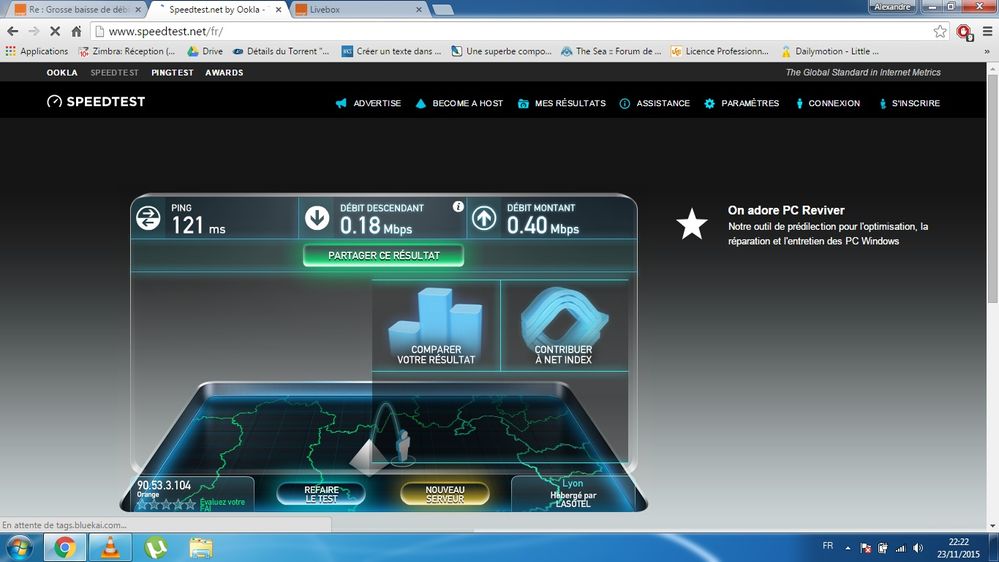Show more bookmarks with the chevron
Screen dimensions: 999x562
pyautogui.click(x=987, y=51)
